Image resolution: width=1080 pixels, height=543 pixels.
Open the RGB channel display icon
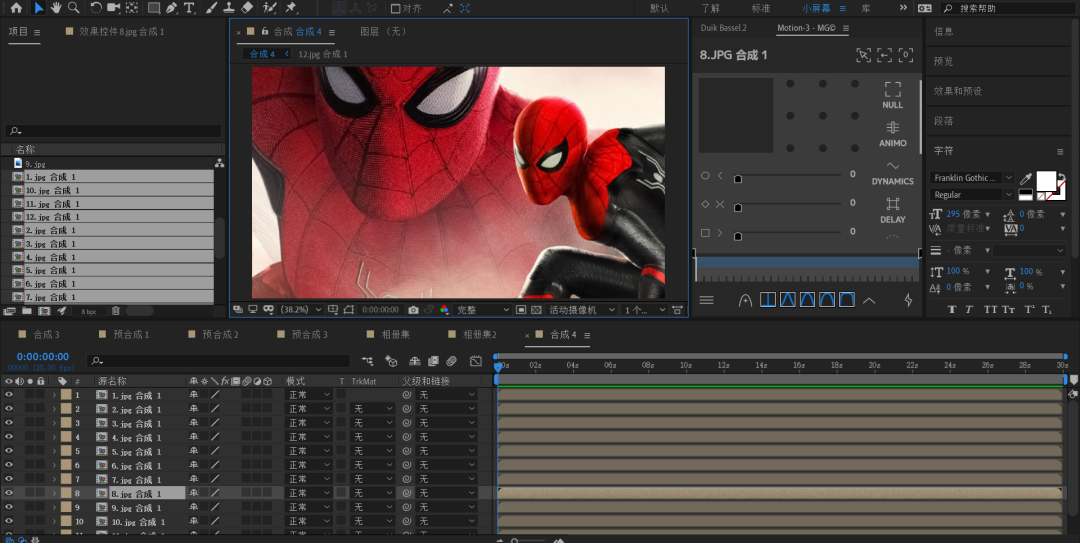click(444, 310)
